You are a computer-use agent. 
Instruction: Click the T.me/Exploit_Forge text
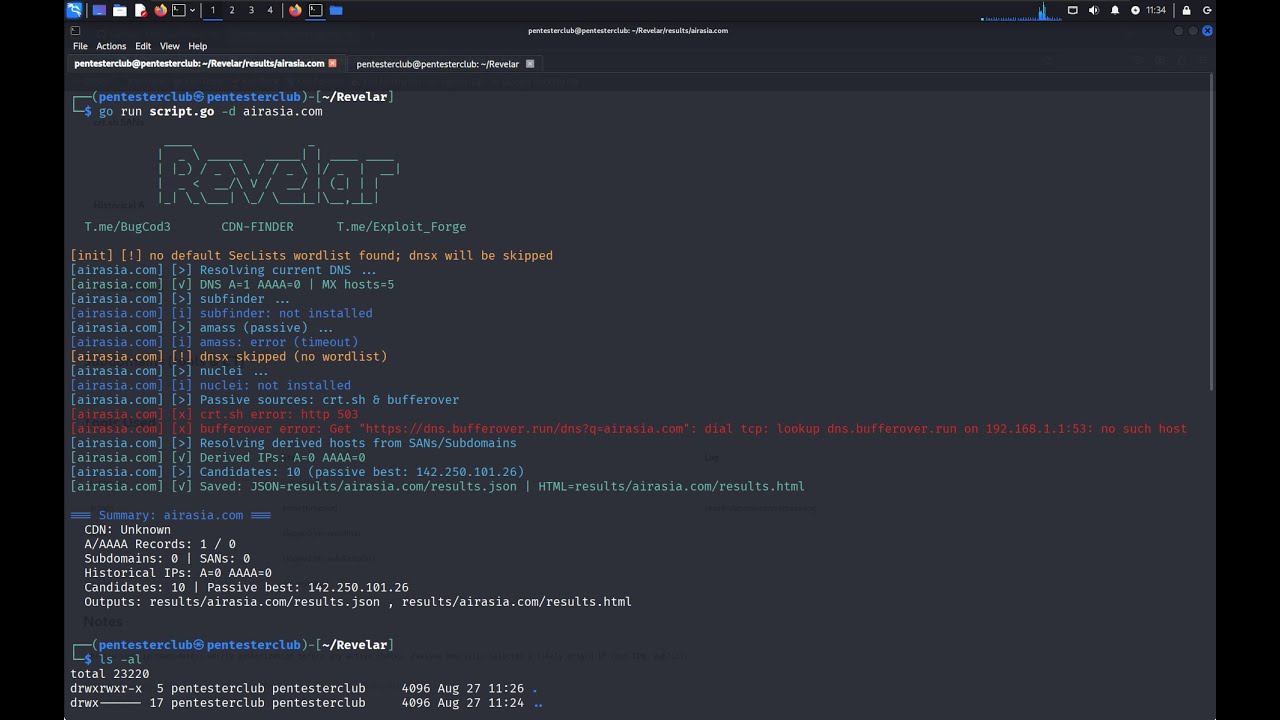point(401,227)
